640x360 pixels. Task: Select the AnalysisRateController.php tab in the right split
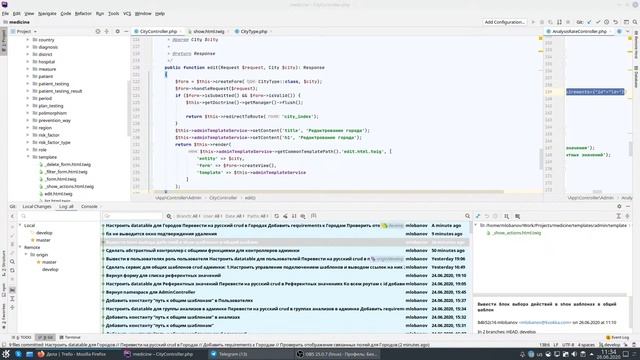[x=579, y=31]
